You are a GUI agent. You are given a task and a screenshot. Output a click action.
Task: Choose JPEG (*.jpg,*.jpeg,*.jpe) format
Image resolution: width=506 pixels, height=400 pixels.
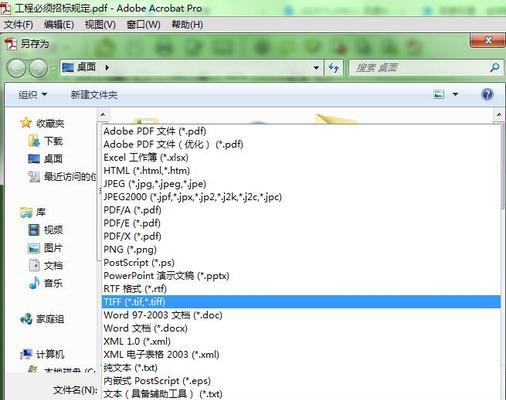point(301,184)
